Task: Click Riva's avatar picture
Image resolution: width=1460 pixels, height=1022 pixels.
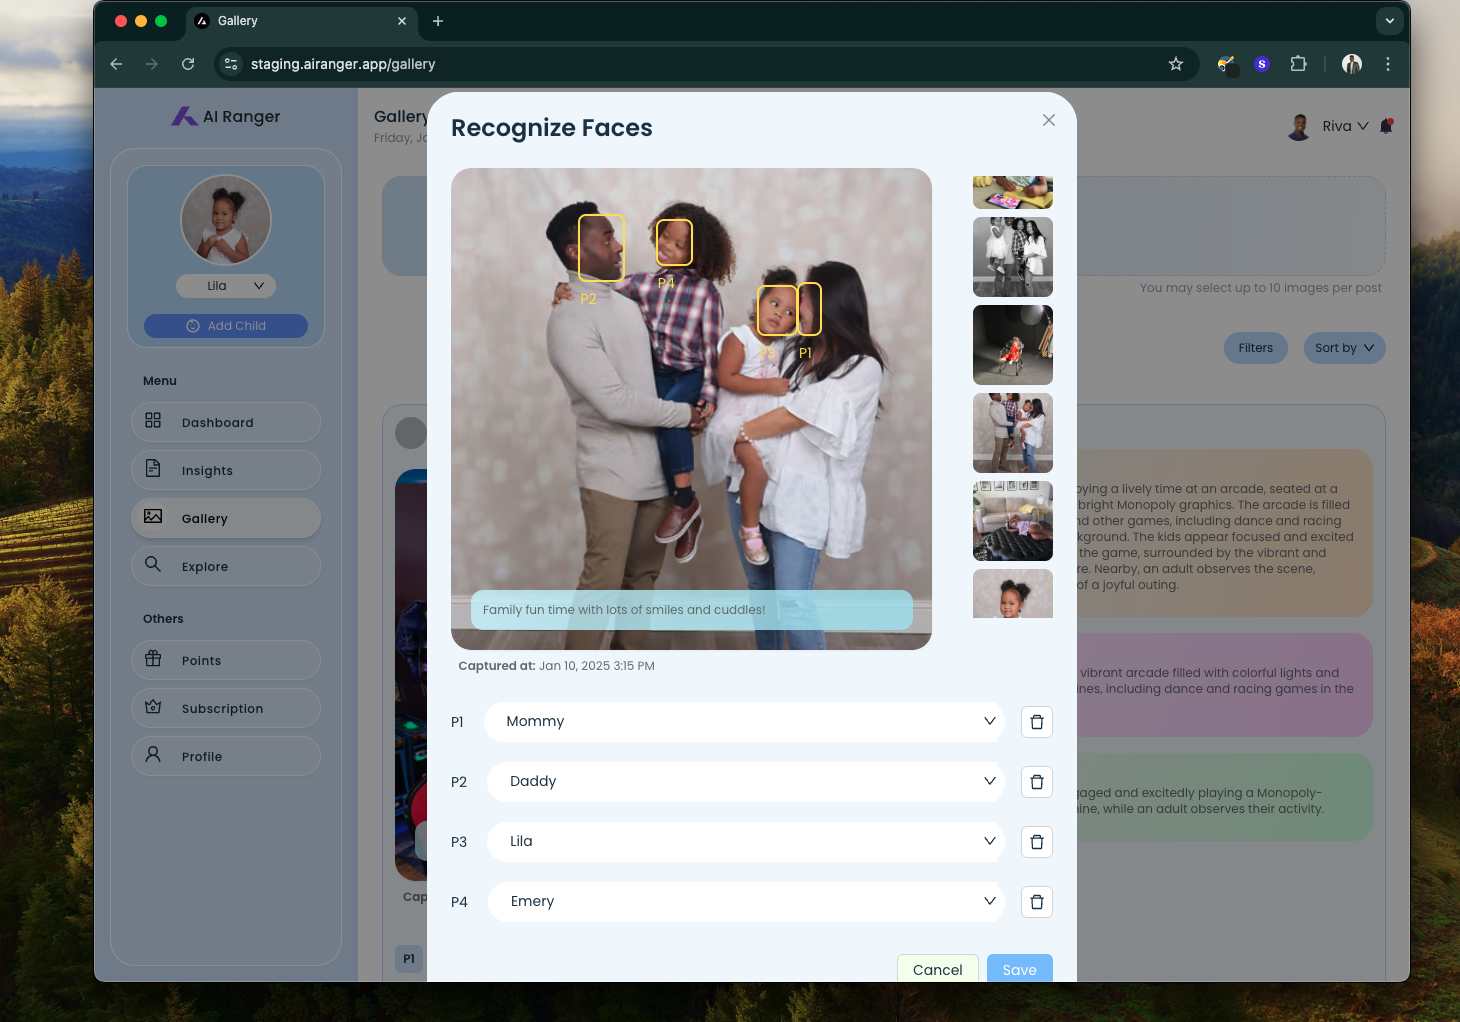Action: (1299, 127)
